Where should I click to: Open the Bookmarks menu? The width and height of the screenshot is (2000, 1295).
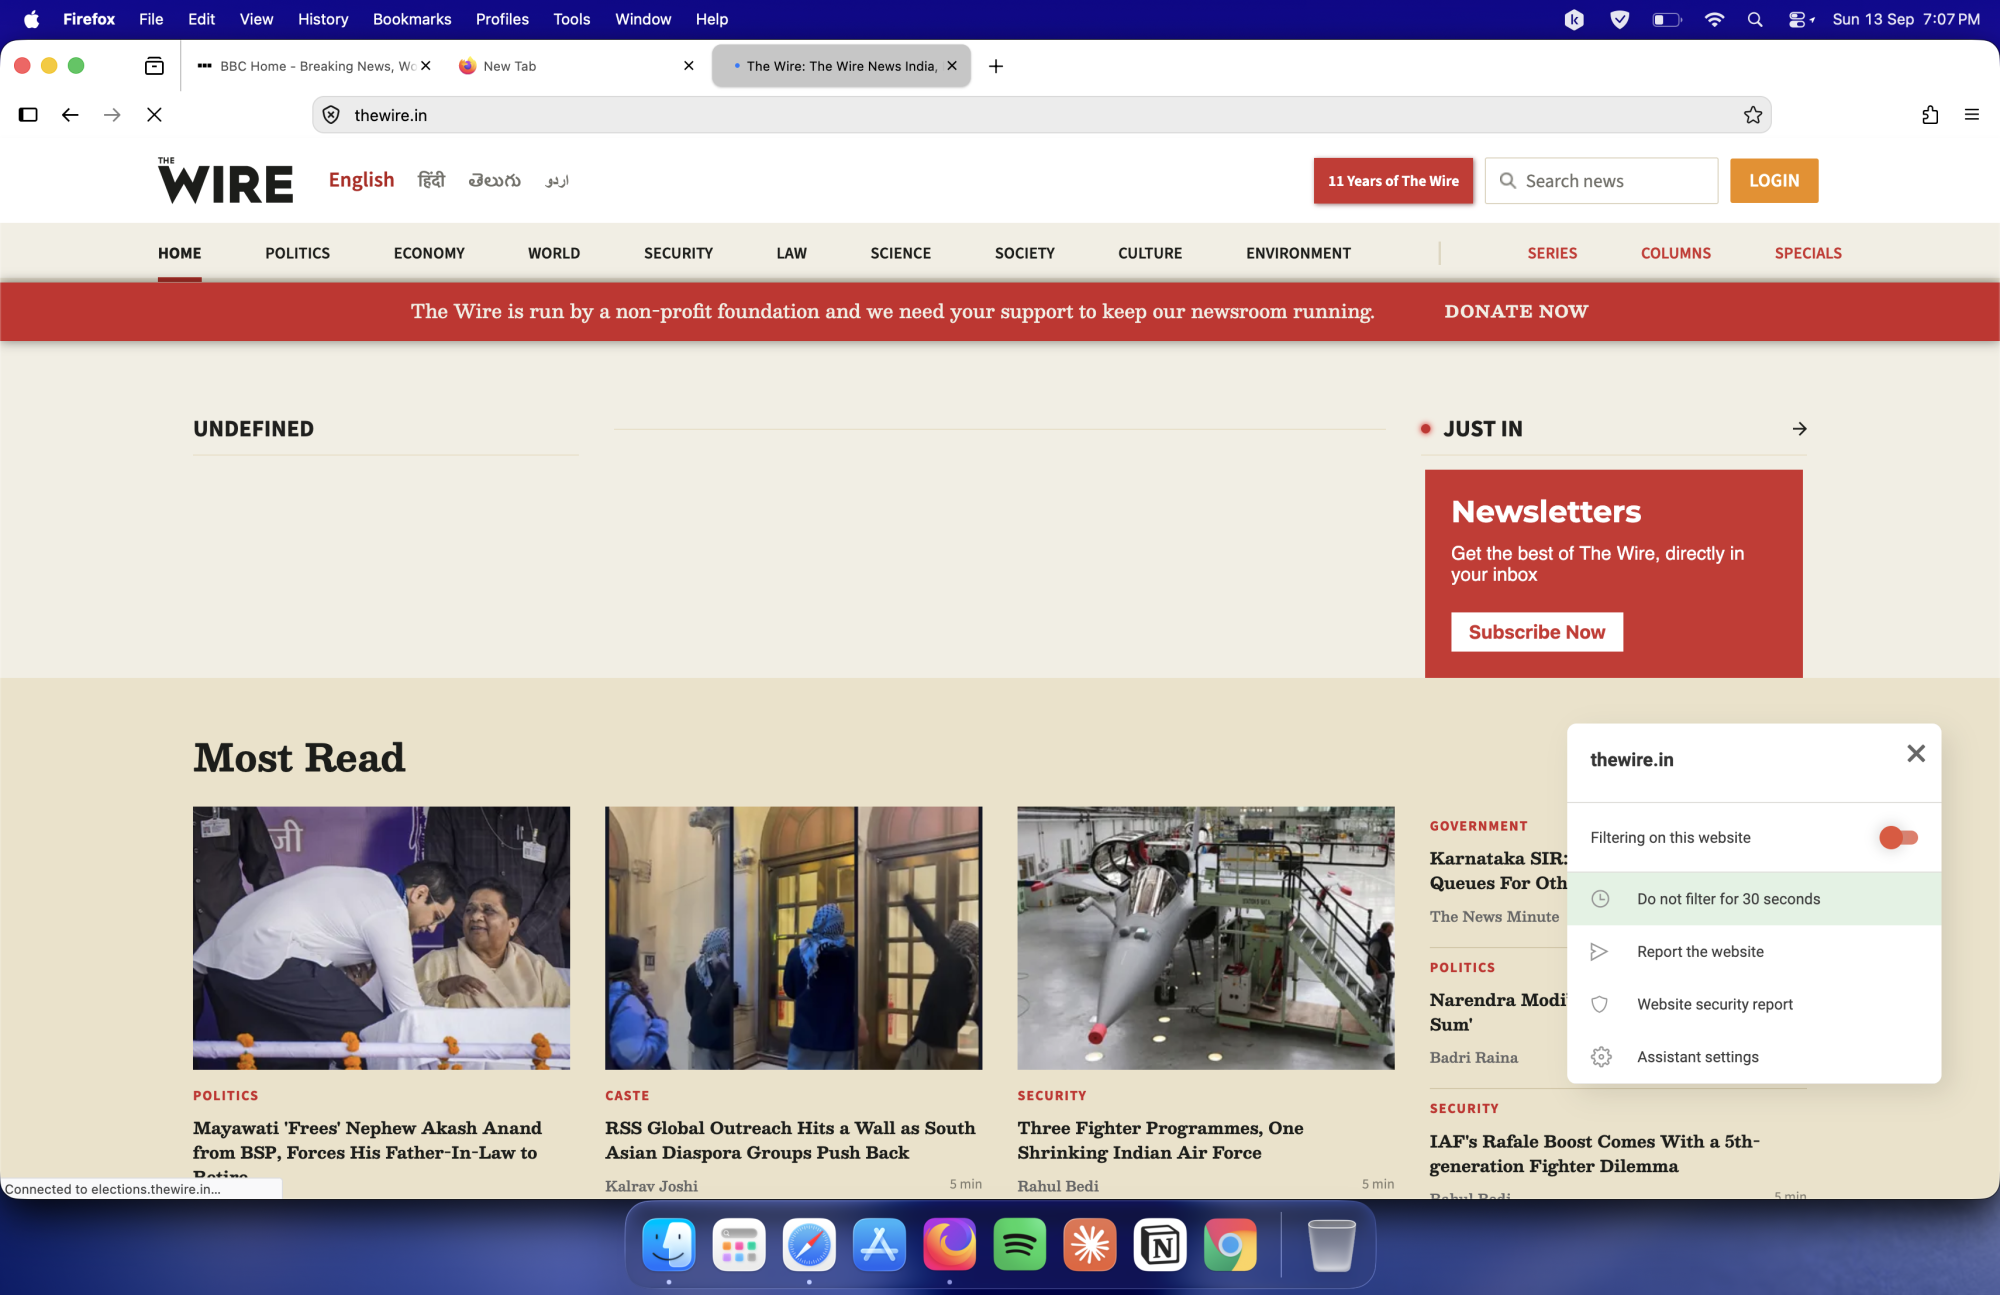(x=412, y=19)
